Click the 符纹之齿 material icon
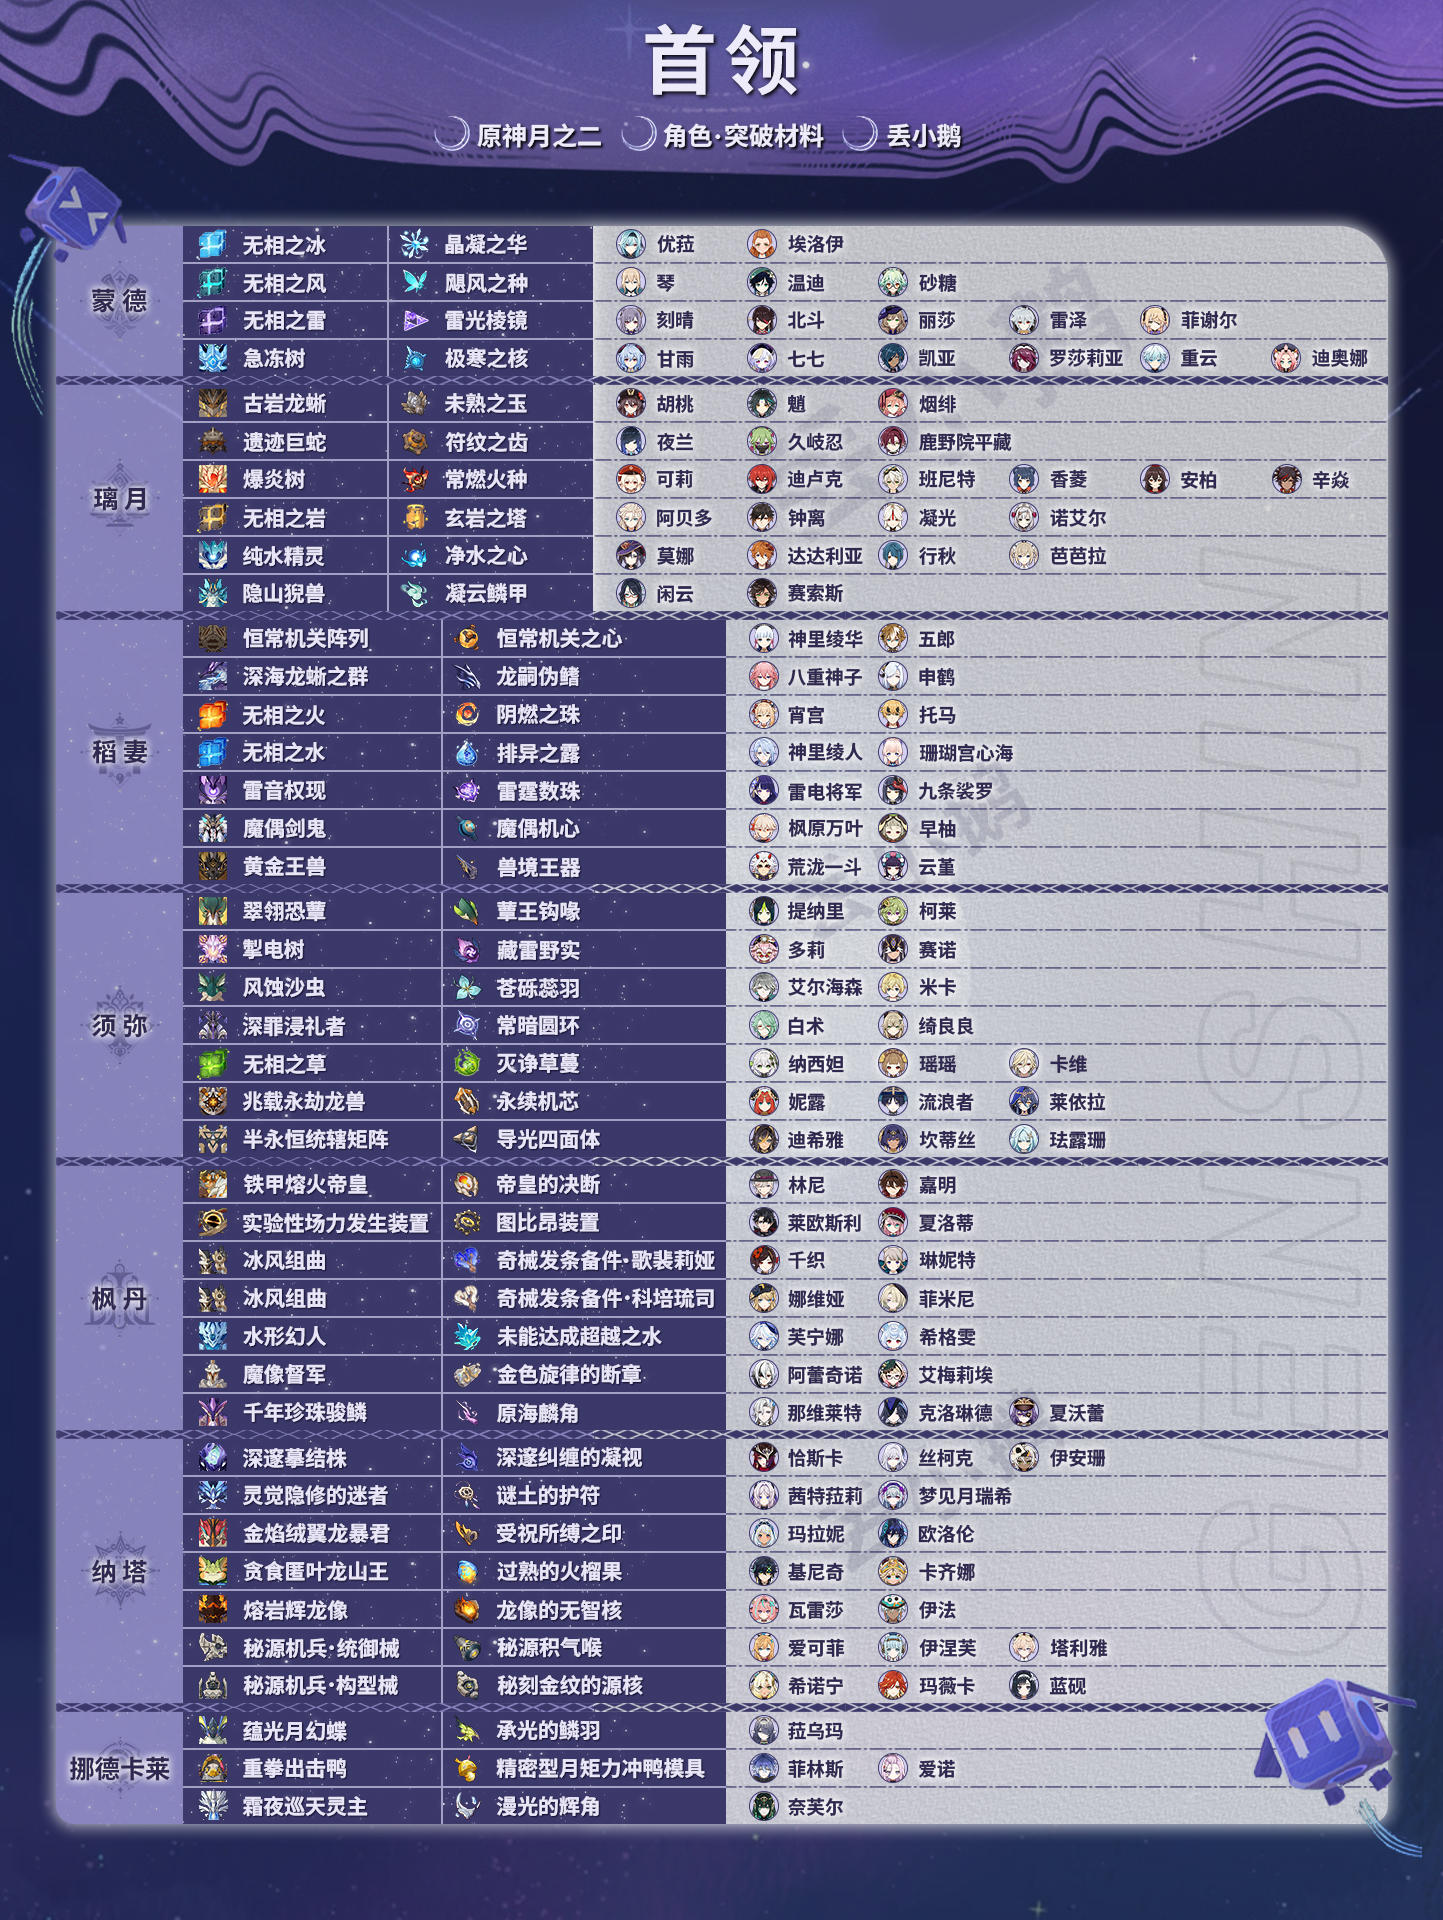This screenshot has width=1443, height=1920. [414, 442]
